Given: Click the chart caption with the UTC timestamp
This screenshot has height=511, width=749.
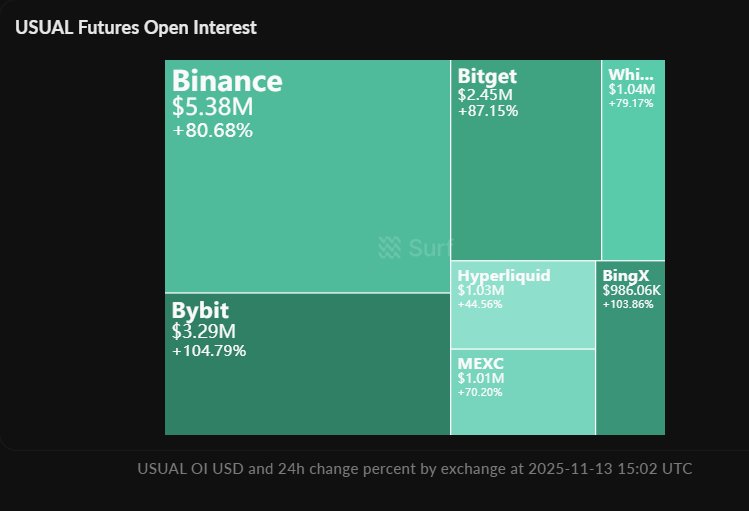Looking at the screenshot, I should 414,469.
